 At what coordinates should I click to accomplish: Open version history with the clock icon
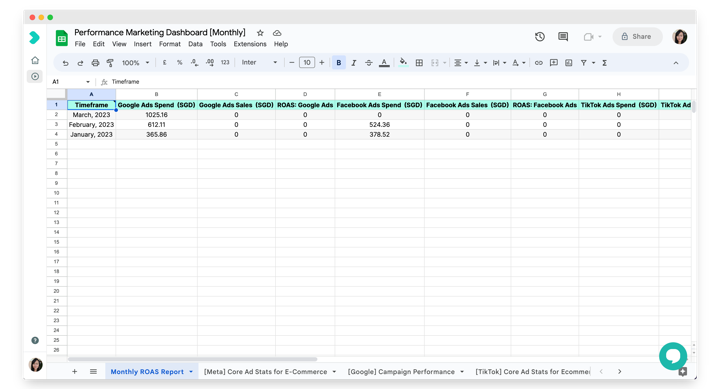pos(540,37)
